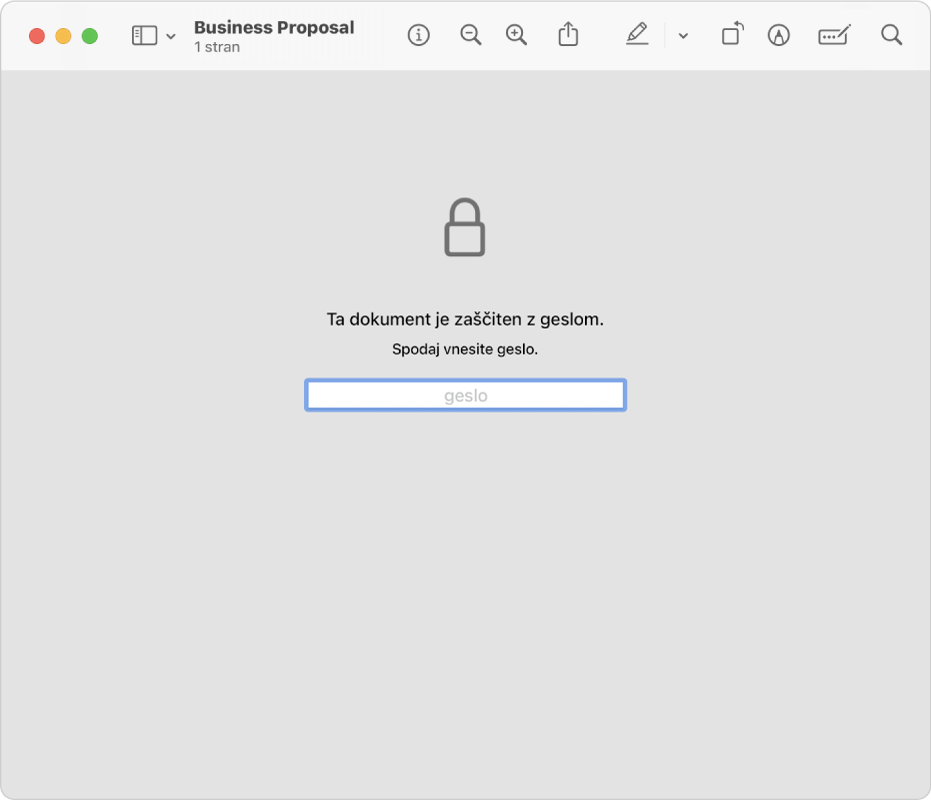Minimize the window with the yellow button
The width and height of the screenshot is (931, 801).
pos(64,36)
